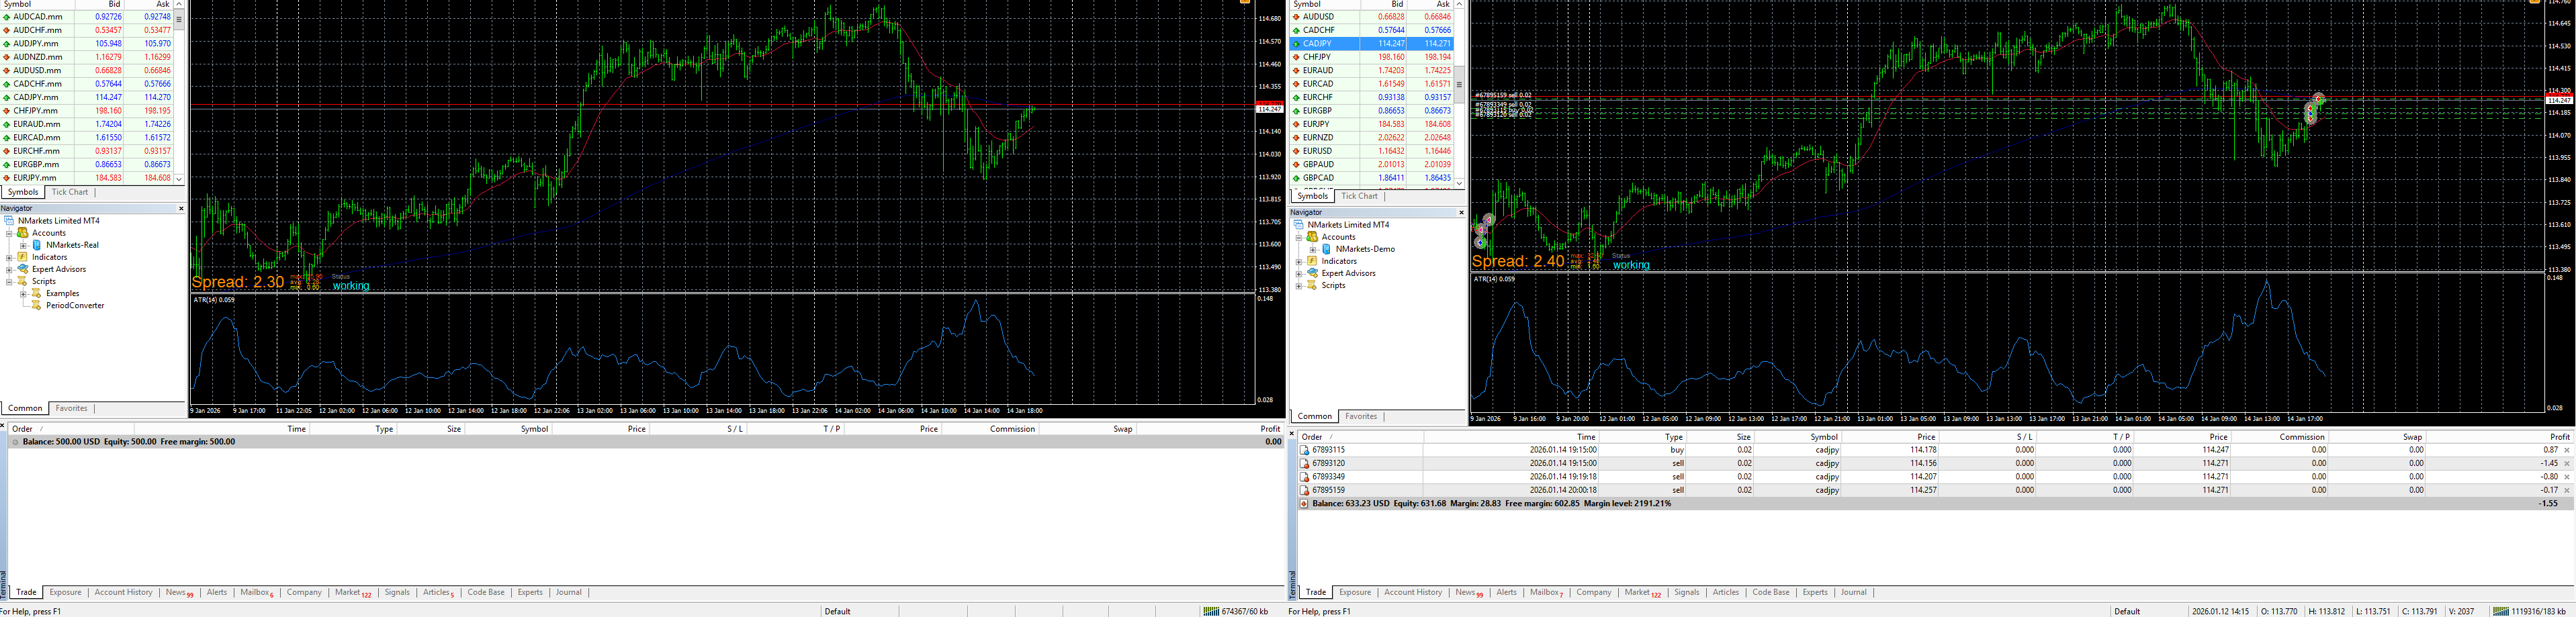Click the connection status bars icon showing 674367/60 kb

[1211, 611]
